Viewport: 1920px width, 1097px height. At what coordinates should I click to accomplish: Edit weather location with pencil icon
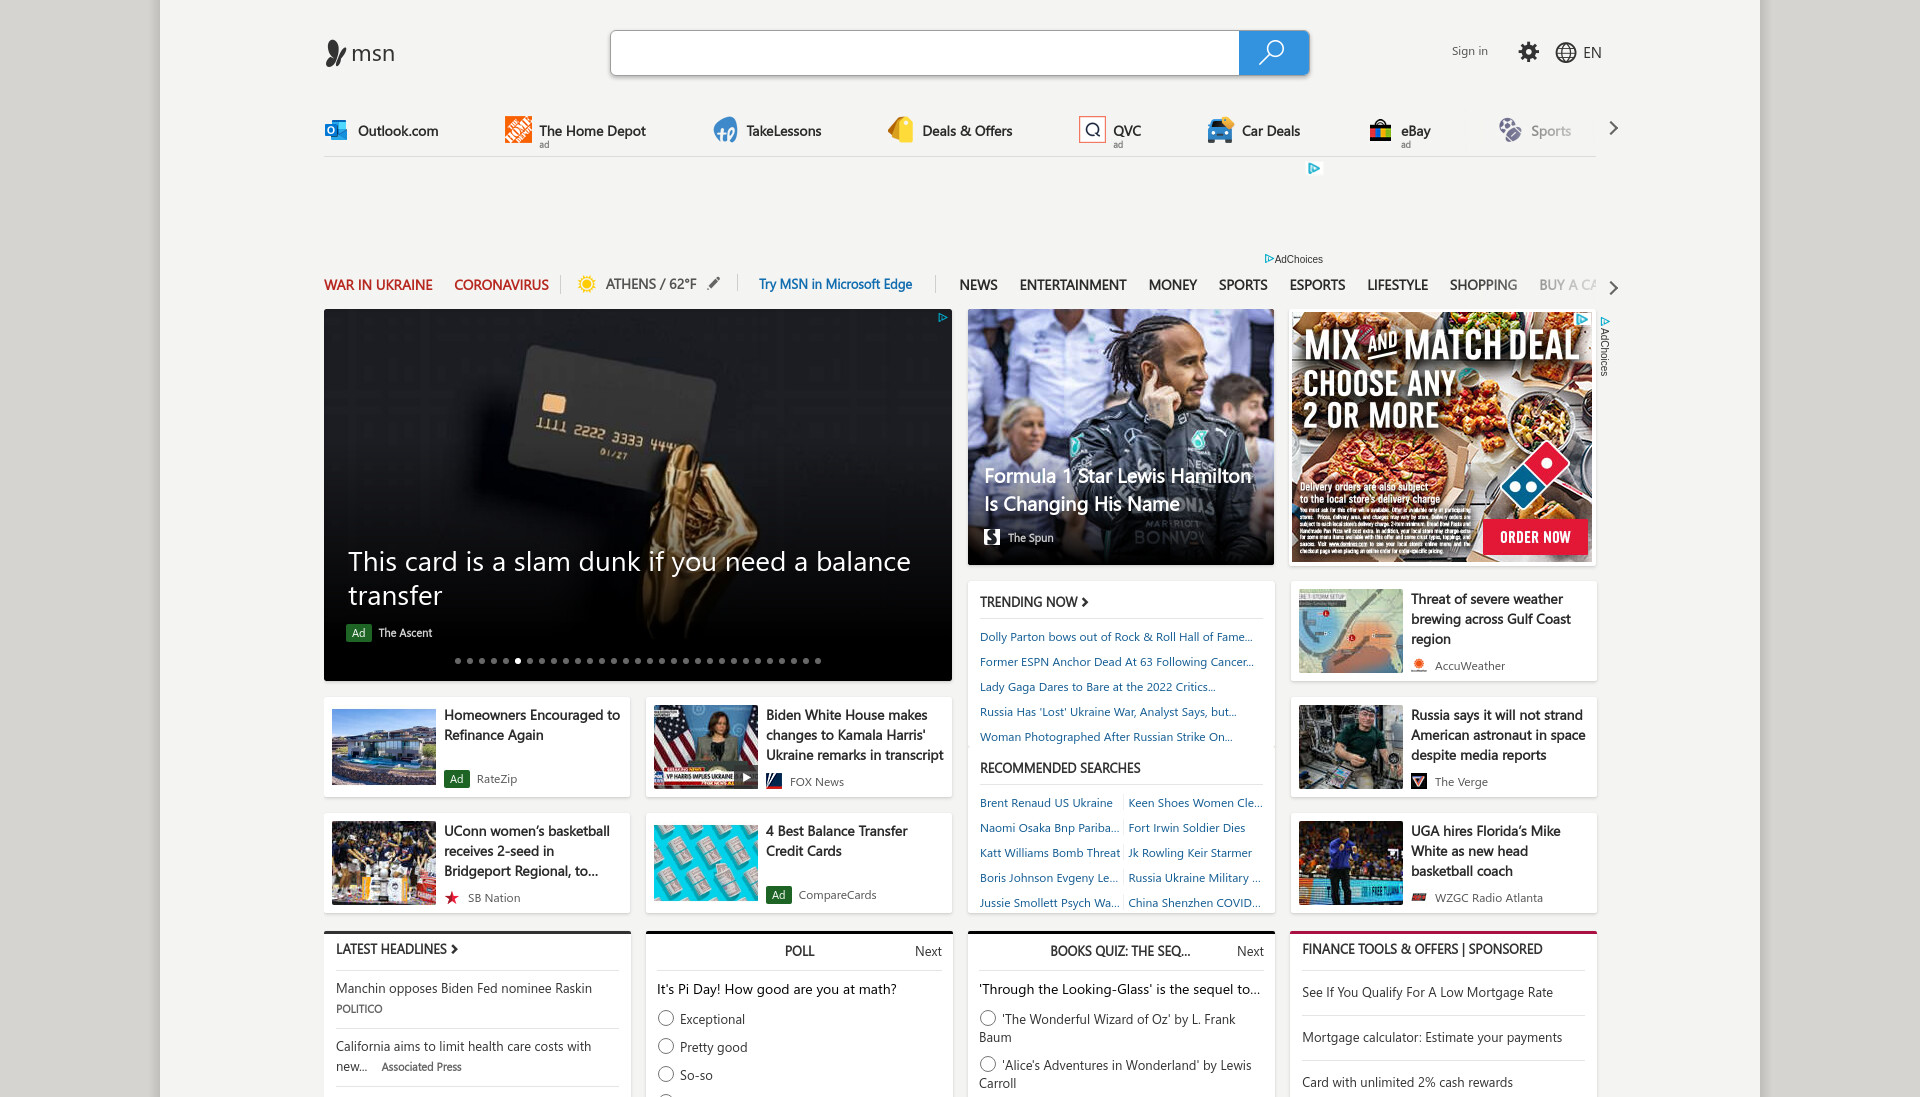point(714,284)
